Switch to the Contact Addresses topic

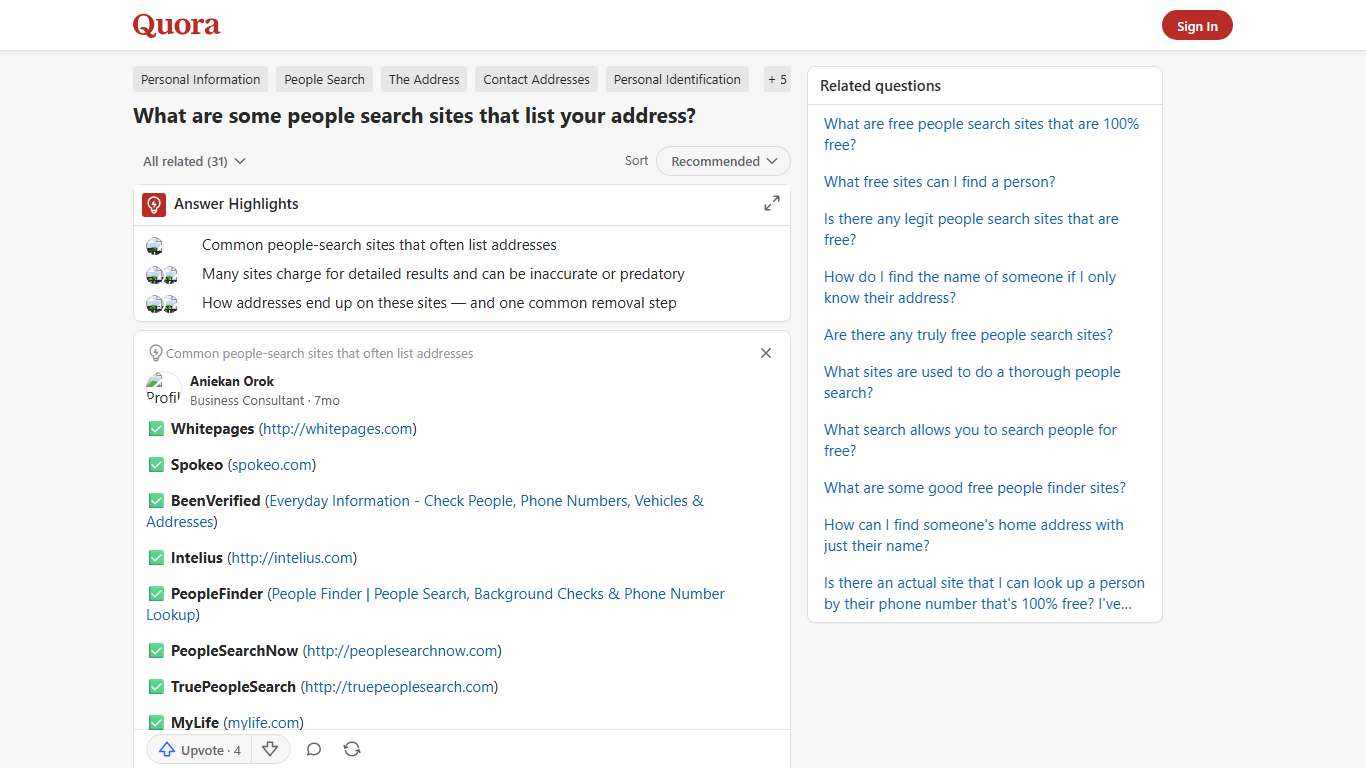[536, 79]
